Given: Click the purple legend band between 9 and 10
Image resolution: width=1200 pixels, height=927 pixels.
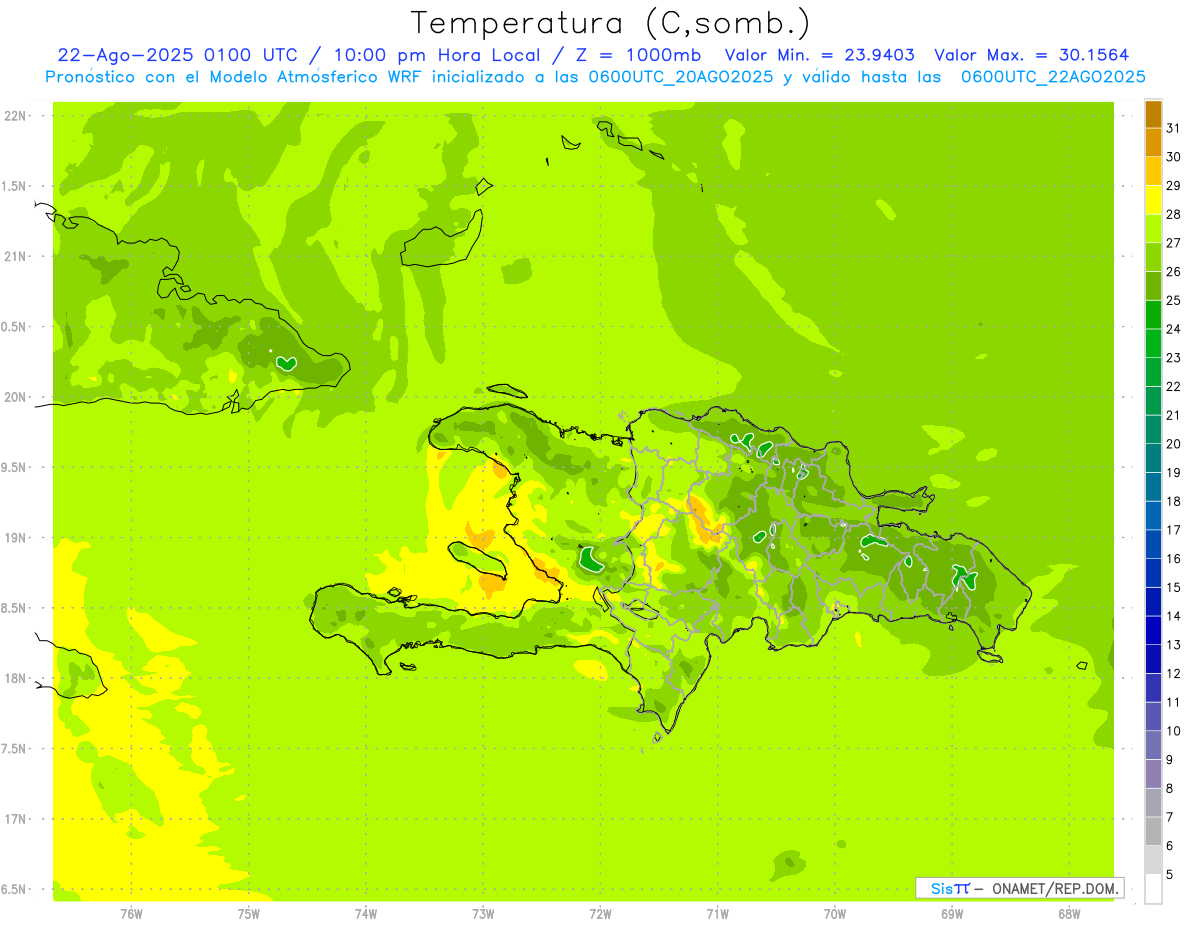Looking at the screenshot, I should [1153, 746].
